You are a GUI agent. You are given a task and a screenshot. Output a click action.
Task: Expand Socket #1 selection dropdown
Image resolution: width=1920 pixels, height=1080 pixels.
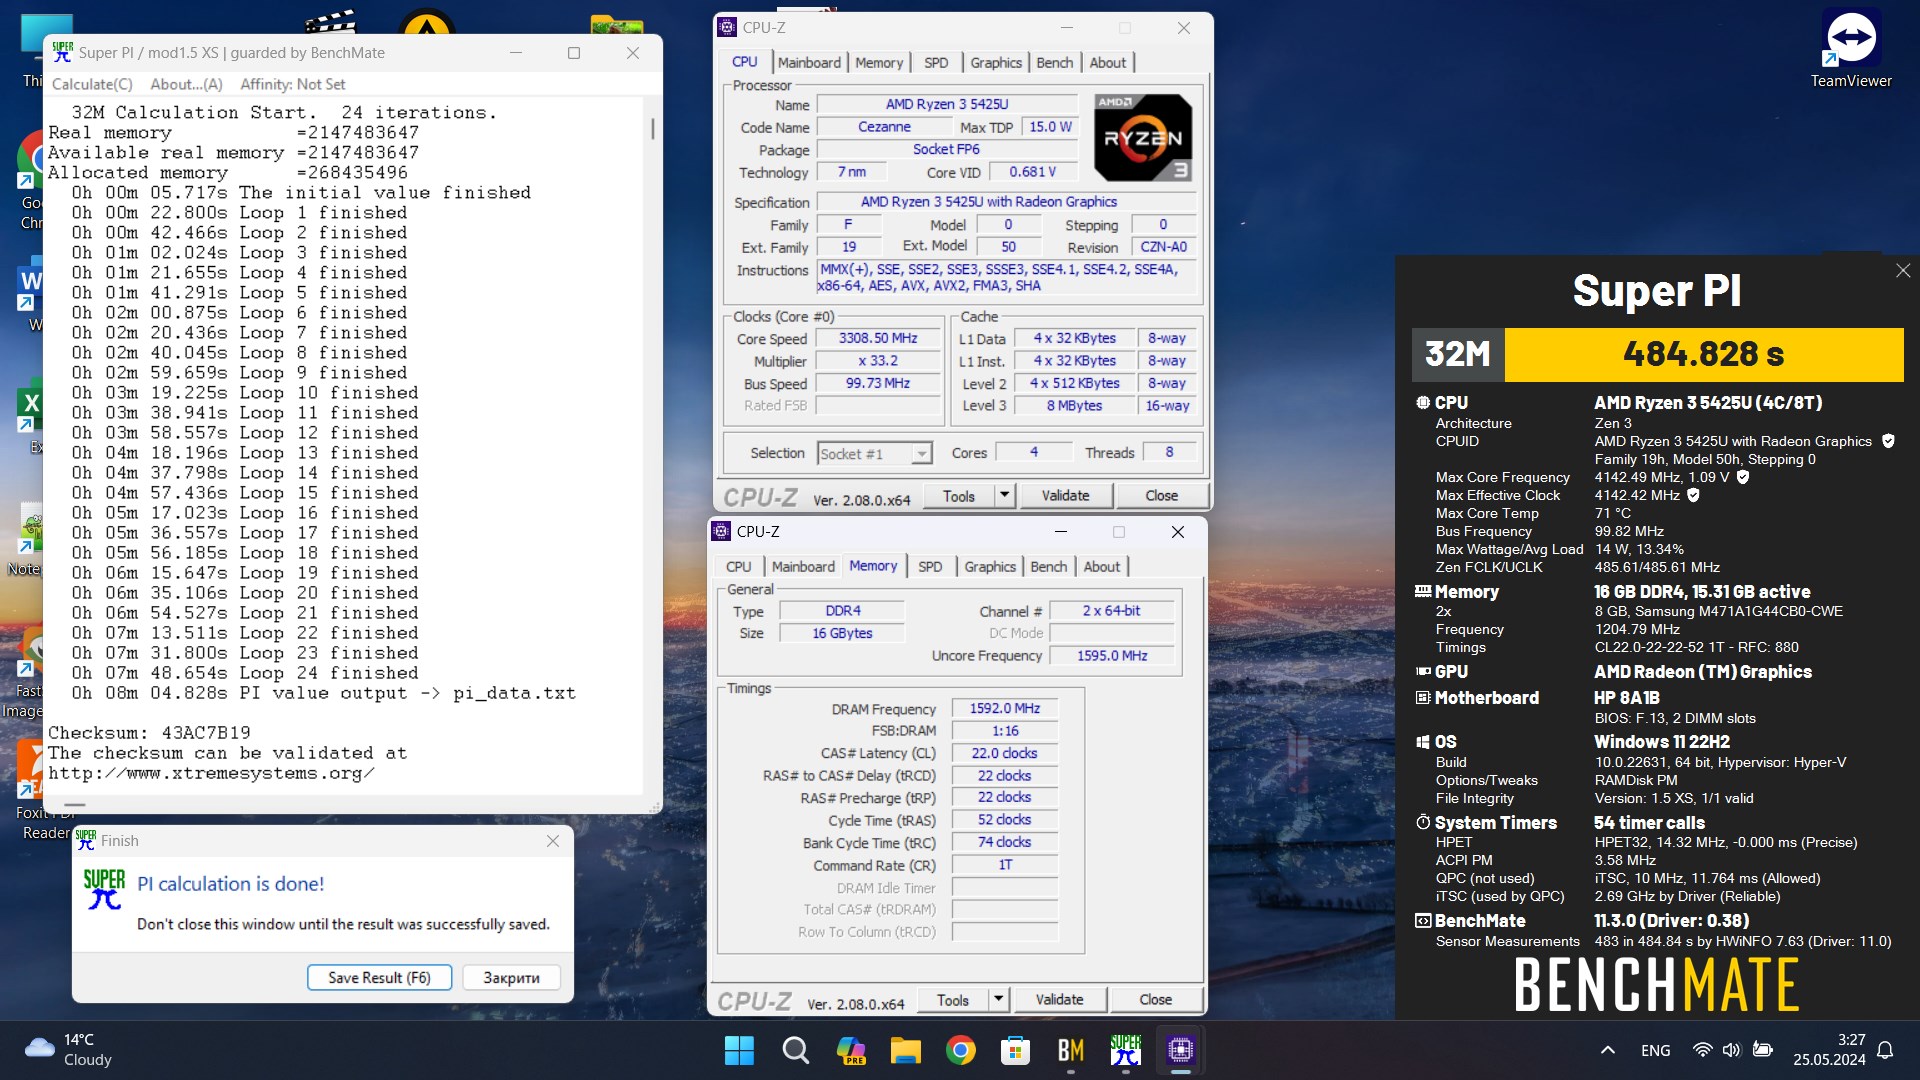(x=875, y=453)
